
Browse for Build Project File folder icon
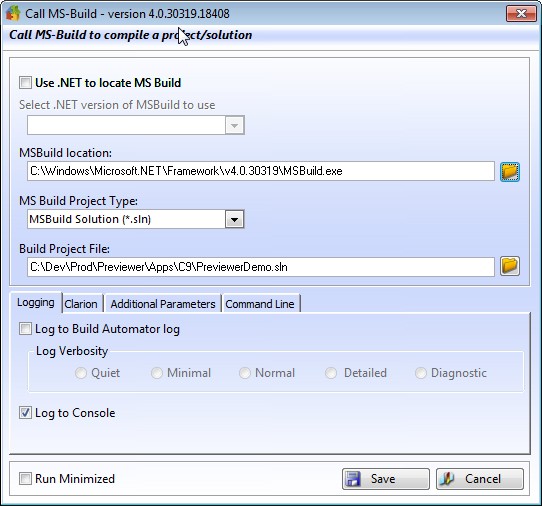[x=510, y=266]
